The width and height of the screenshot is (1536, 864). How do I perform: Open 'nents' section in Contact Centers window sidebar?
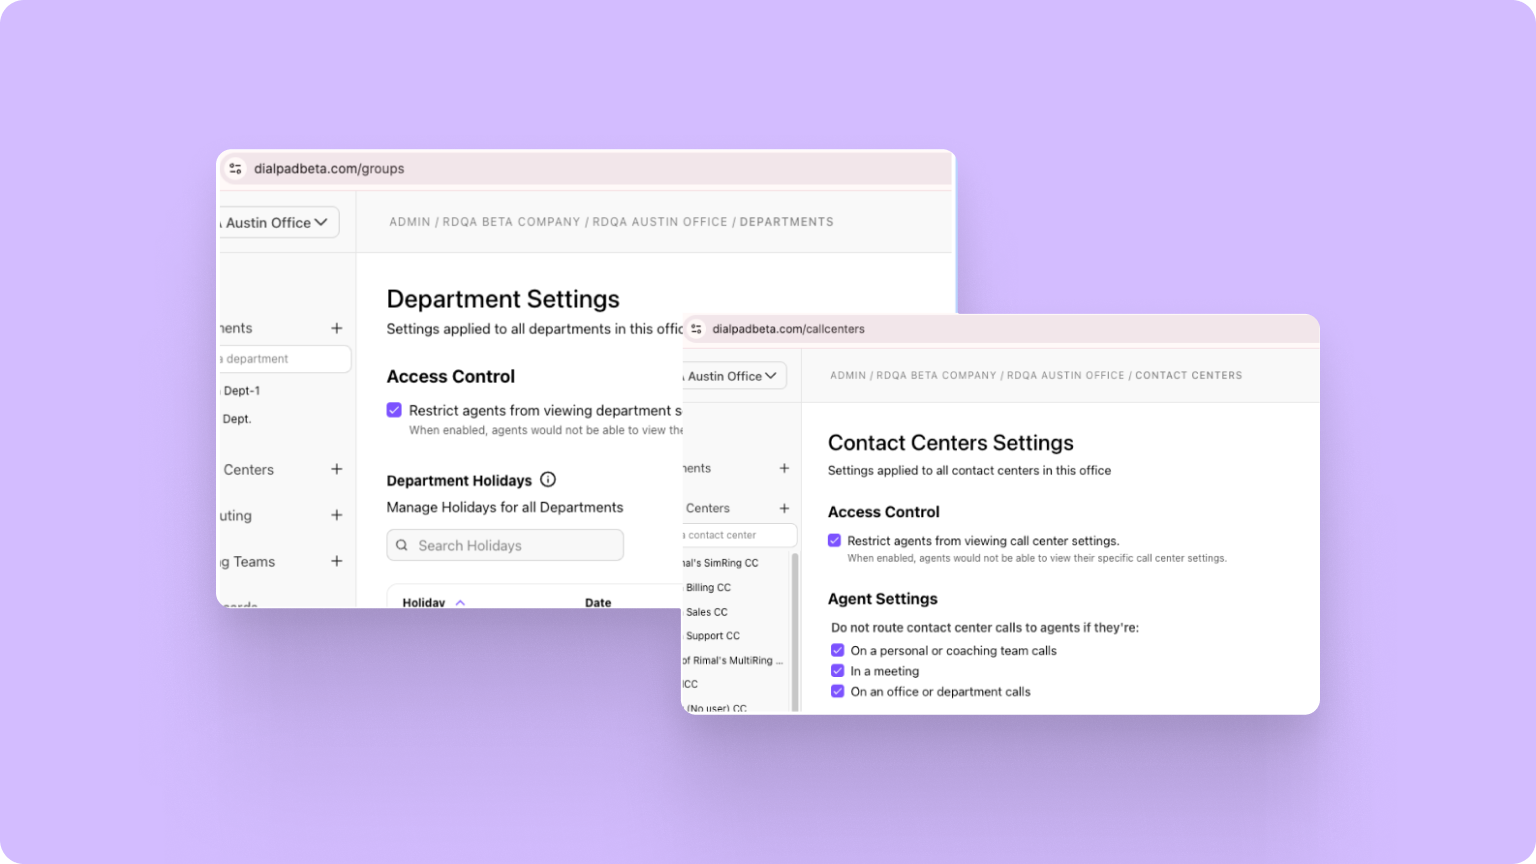pyautogui.click(x=697, y=468)
